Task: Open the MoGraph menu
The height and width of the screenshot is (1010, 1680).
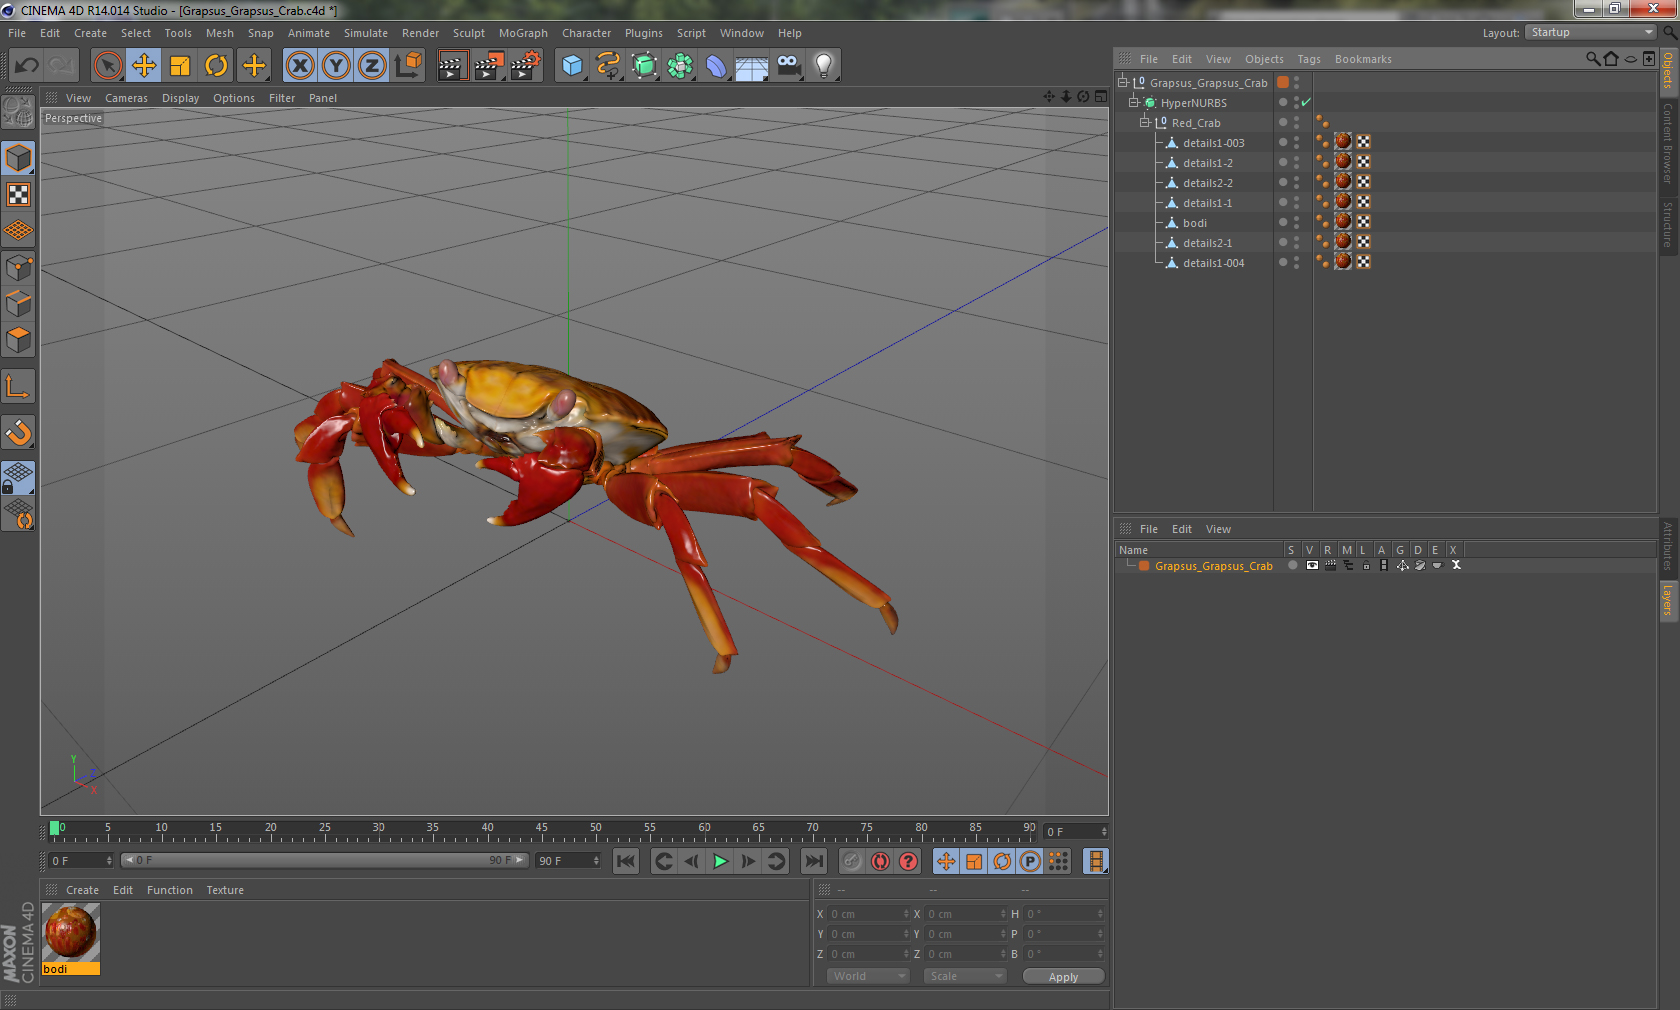Action: (523, 33)
